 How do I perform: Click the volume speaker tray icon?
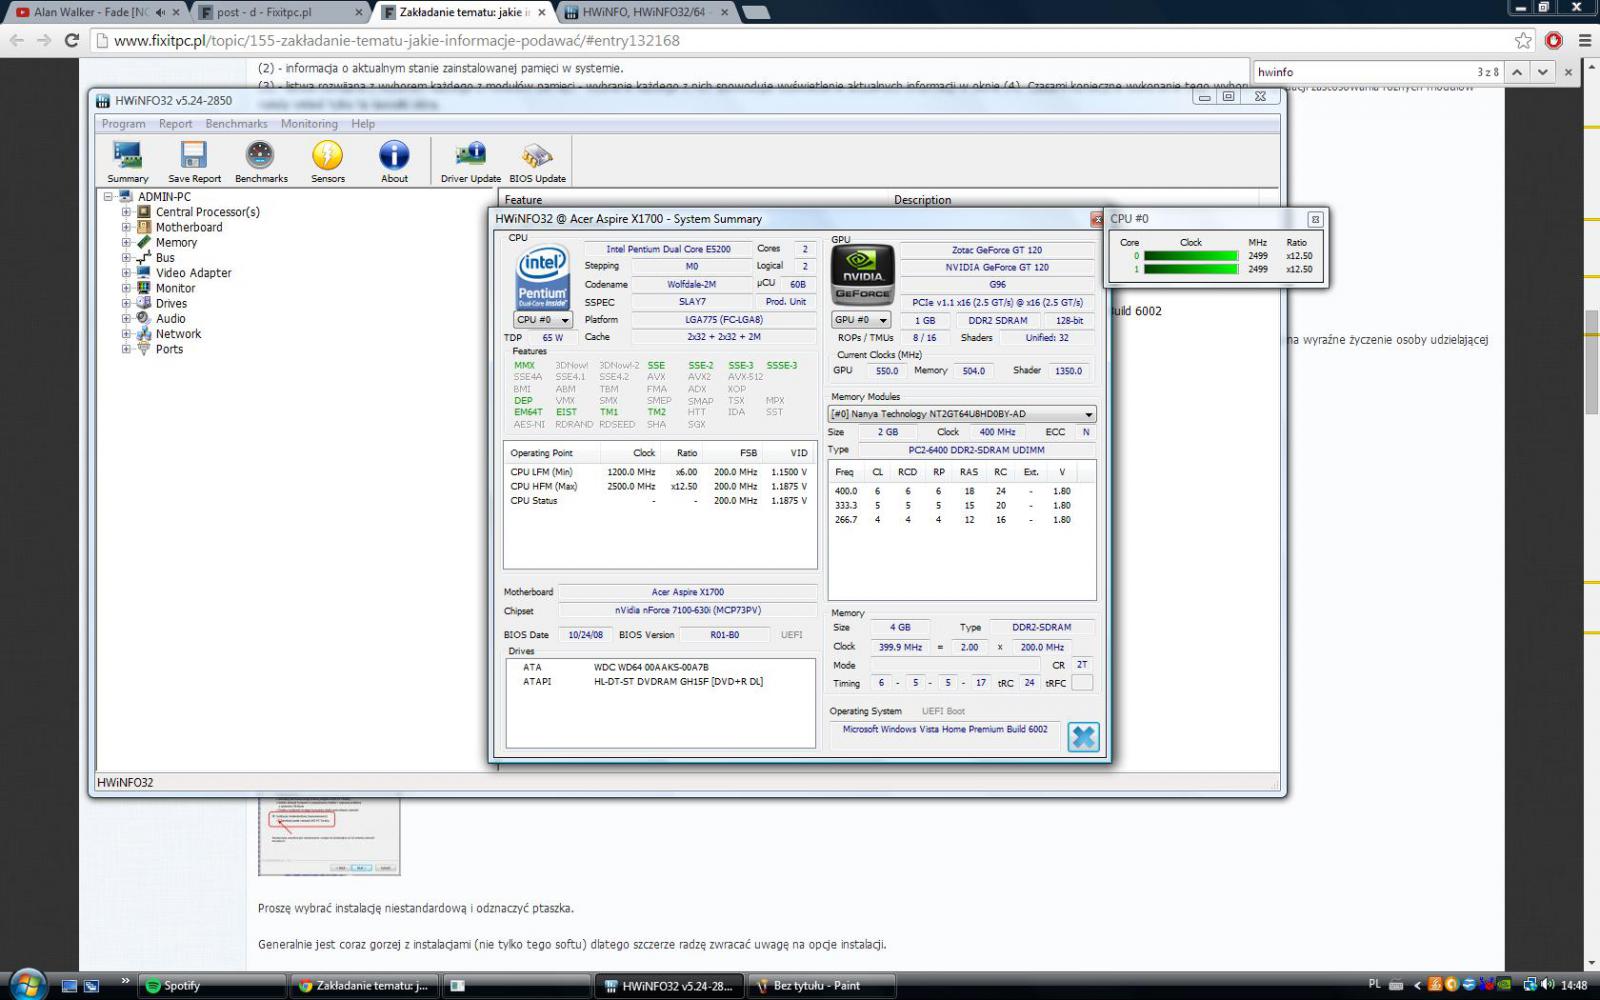1548,985
